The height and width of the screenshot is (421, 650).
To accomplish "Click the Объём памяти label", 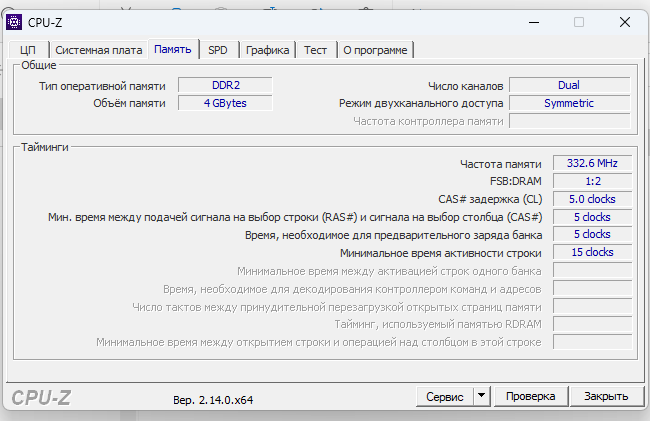I will [129, 103].
